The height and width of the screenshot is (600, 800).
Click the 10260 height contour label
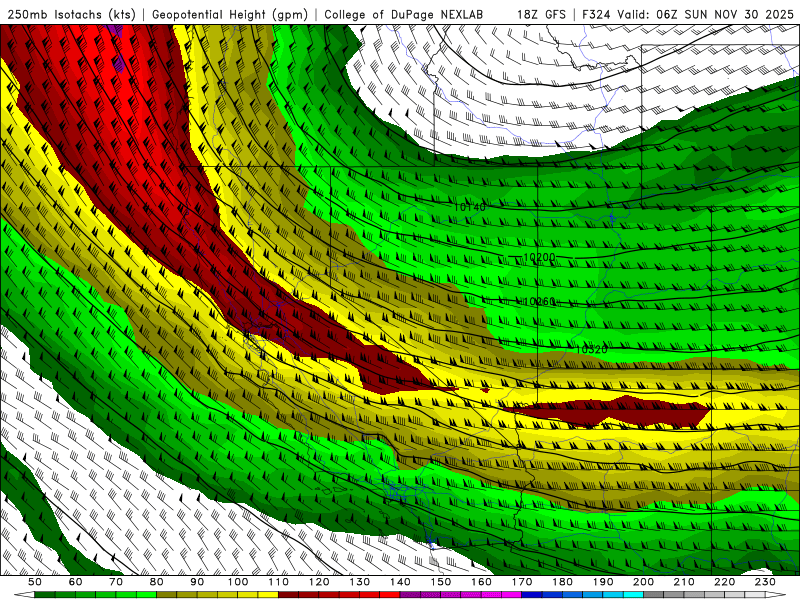(x=539, y=302)
